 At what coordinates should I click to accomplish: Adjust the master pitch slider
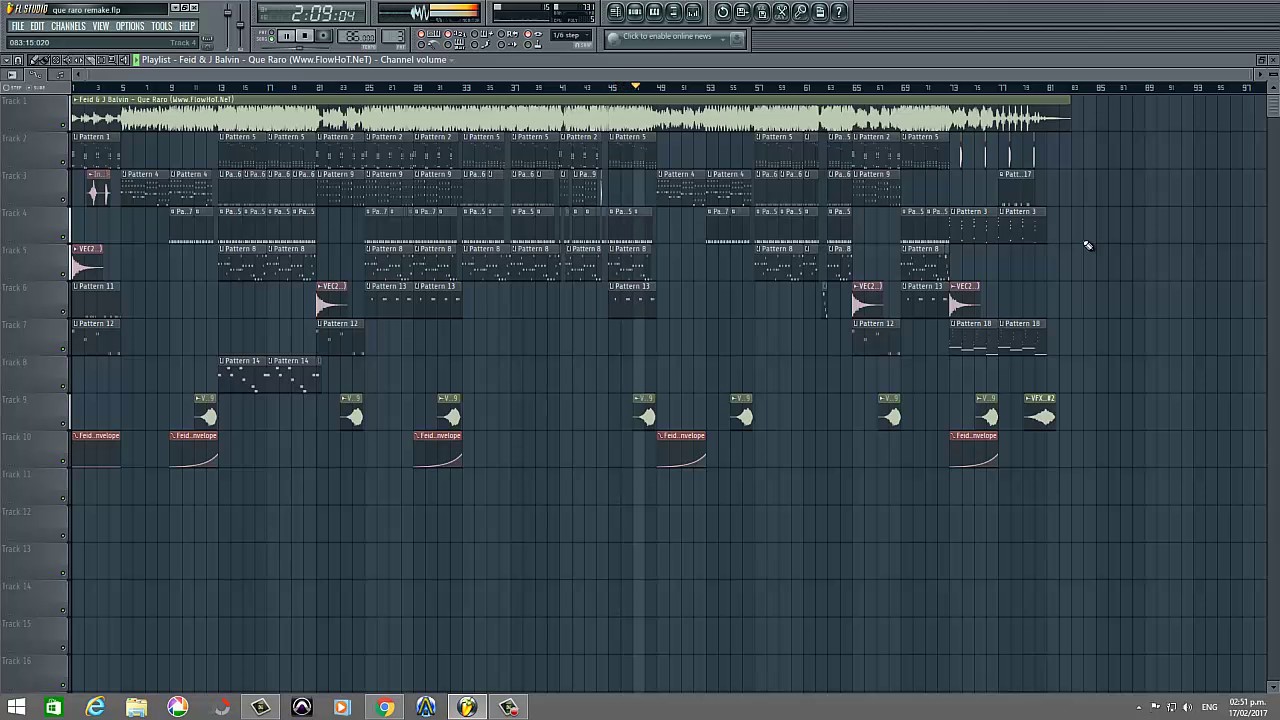click(x=240, y=25)
